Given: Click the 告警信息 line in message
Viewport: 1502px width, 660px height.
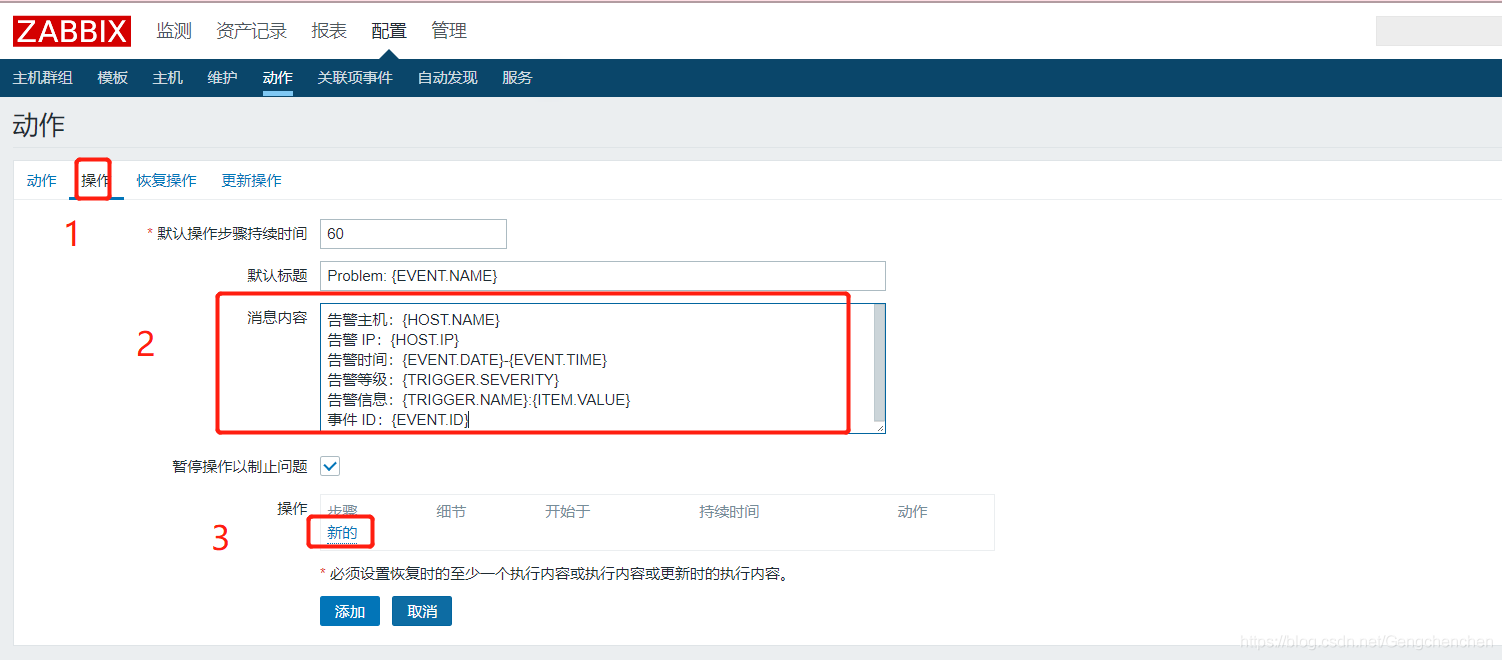Looking at the screenshot, I should 479,399.
